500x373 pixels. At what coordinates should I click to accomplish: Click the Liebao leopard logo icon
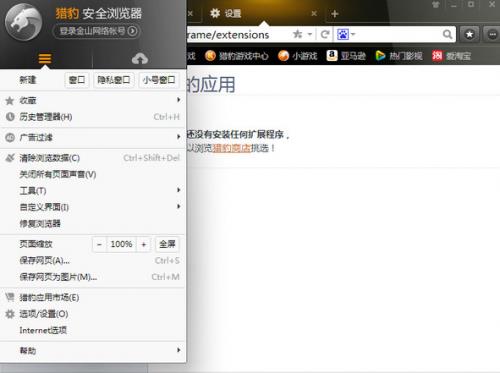pos(23,22)
